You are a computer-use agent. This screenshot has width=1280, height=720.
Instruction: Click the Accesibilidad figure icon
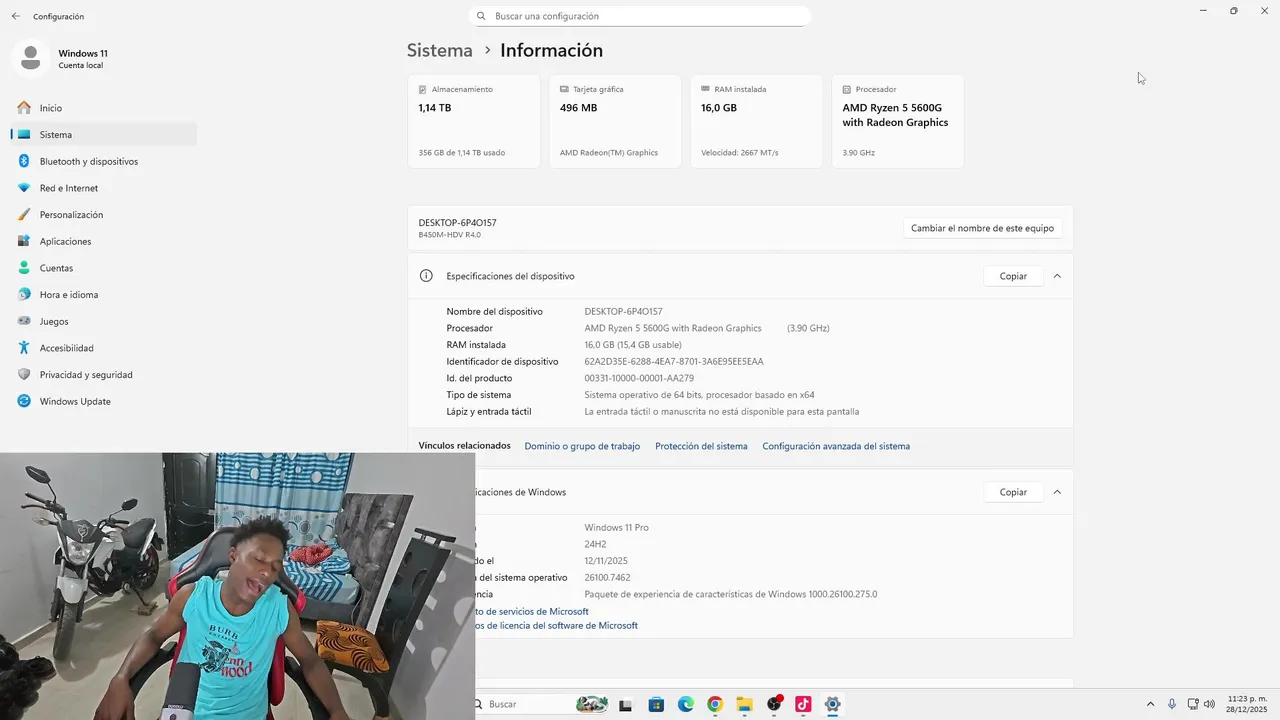pyautogui.click(x=24, y=348)
